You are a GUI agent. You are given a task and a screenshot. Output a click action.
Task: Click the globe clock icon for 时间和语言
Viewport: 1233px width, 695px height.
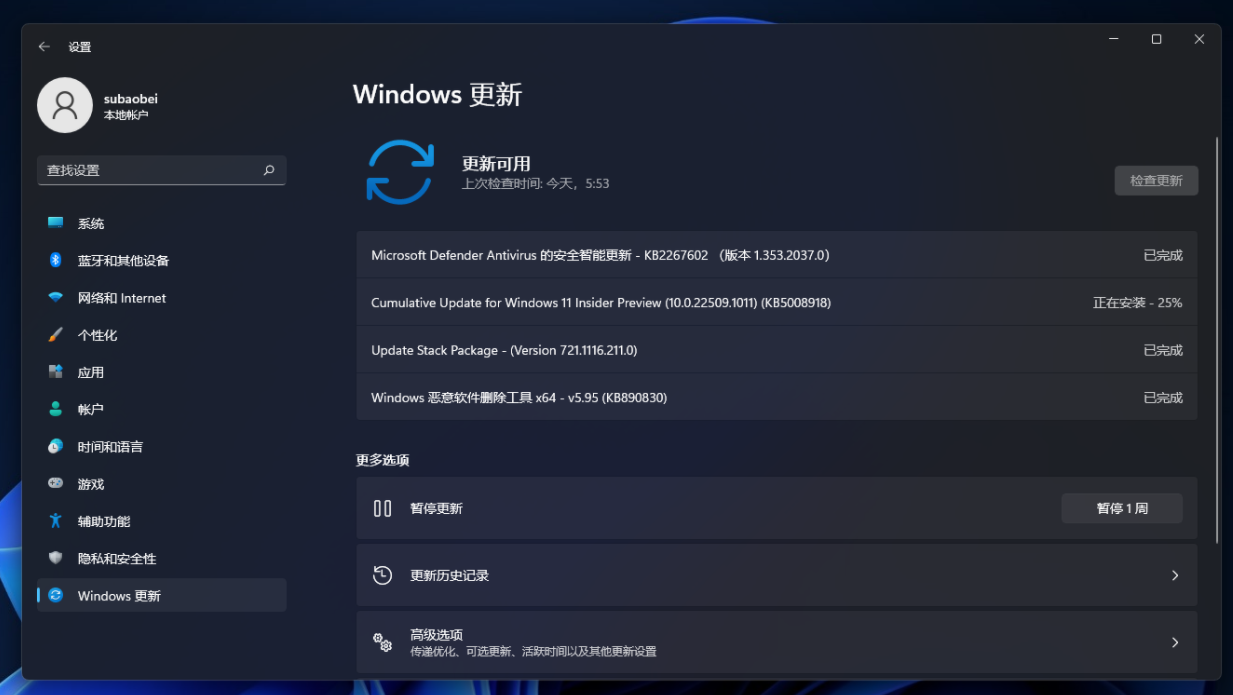click(x=56, y=446)
